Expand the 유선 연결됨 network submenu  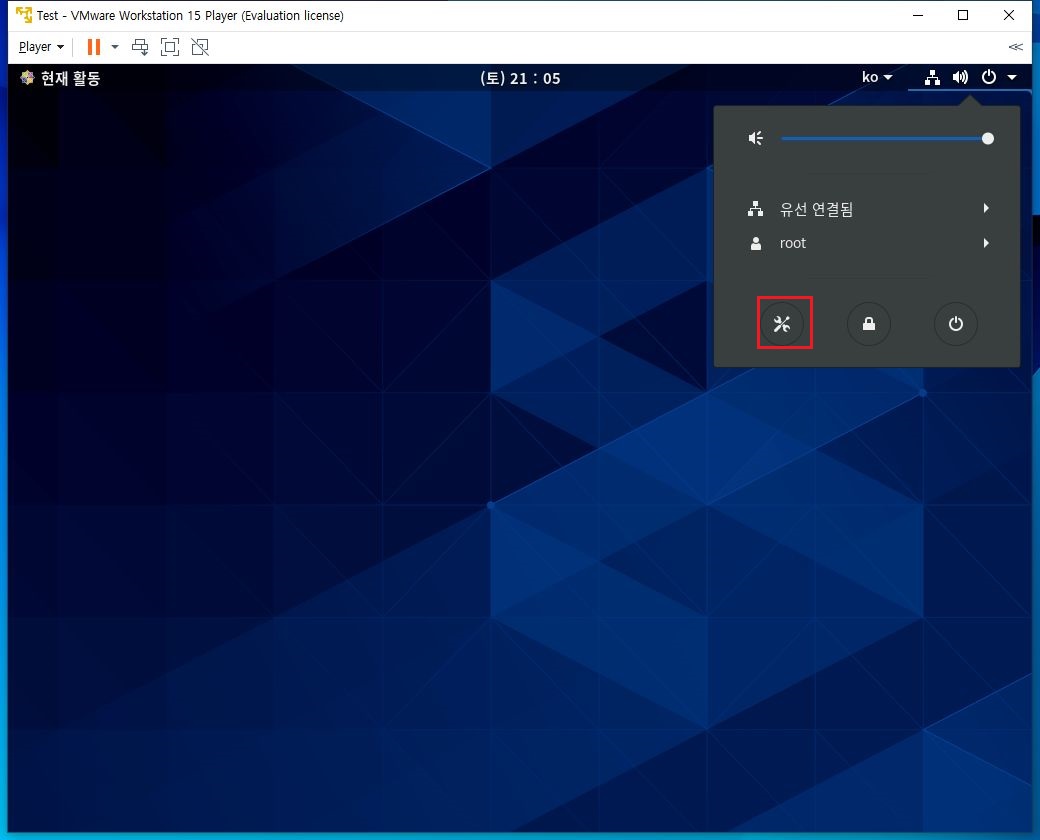tap(986, 208)
